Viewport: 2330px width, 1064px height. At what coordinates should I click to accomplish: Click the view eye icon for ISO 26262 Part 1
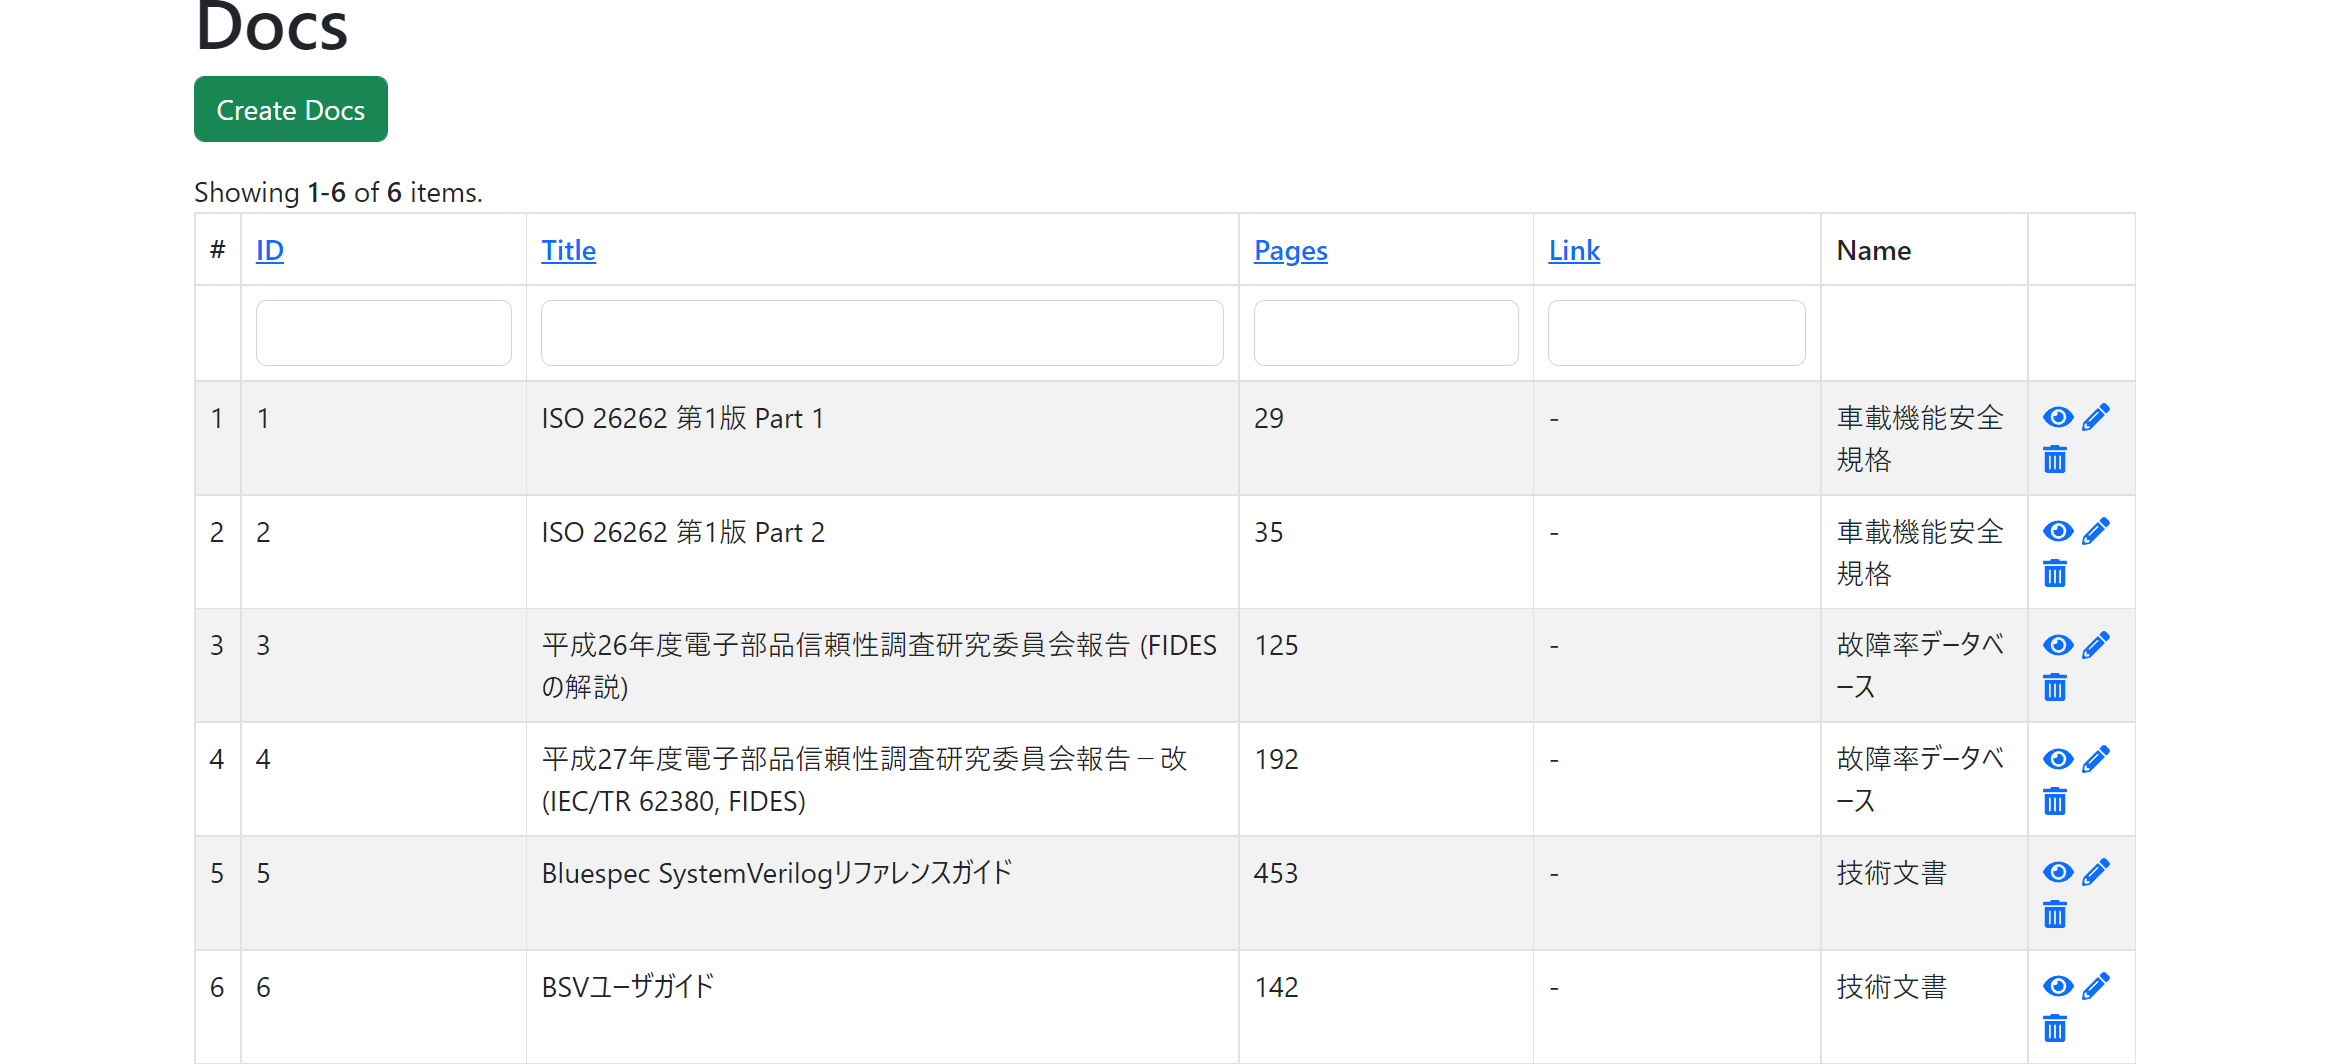[2057, 418]
